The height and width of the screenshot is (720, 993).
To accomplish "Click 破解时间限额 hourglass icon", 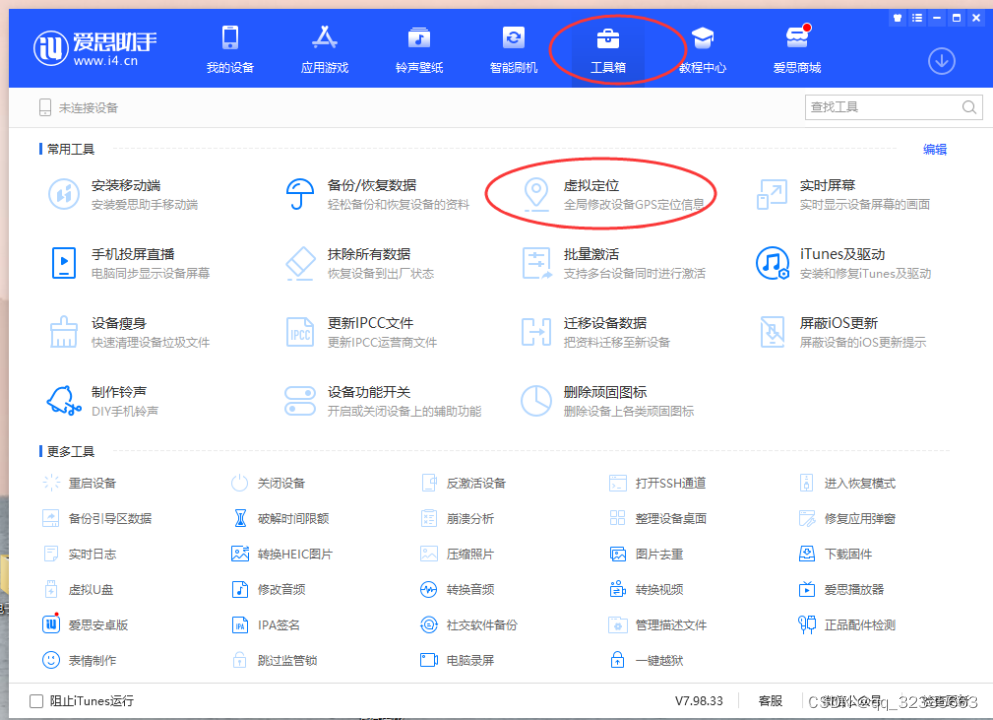I will point(240,519).
